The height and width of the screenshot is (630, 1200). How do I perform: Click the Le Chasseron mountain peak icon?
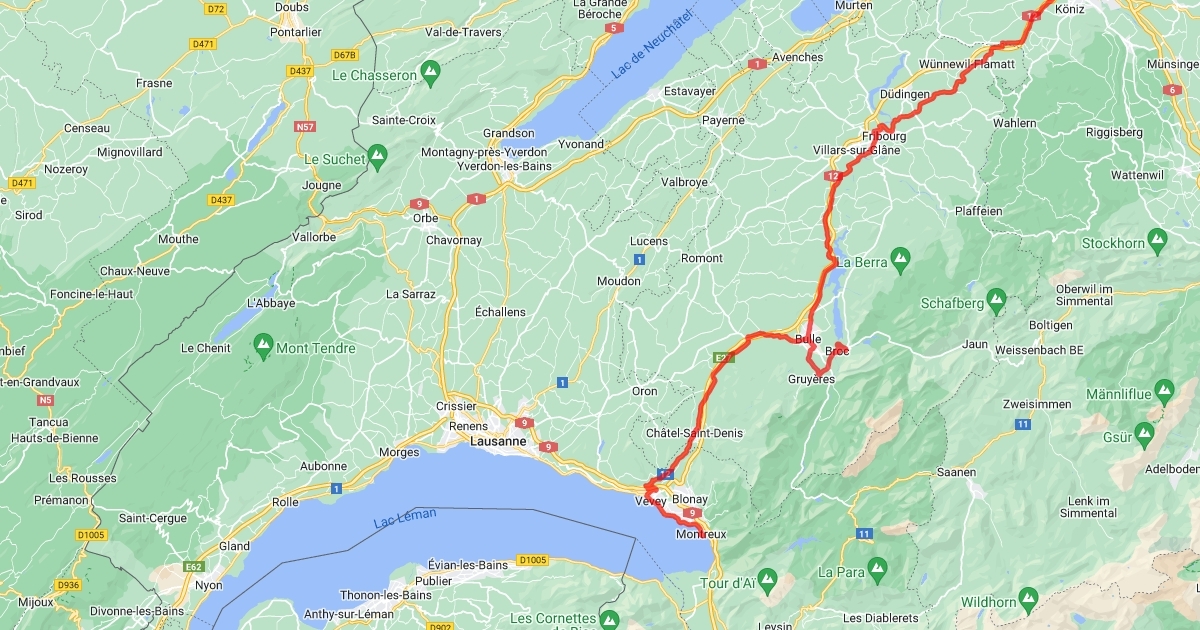click(x=430, y=72)
